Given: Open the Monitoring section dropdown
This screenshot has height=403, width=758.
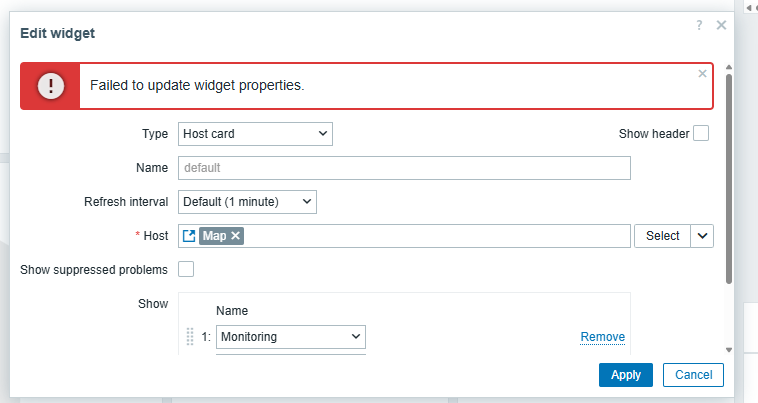Looking at the screenshot, I should (x=291, y=337).
